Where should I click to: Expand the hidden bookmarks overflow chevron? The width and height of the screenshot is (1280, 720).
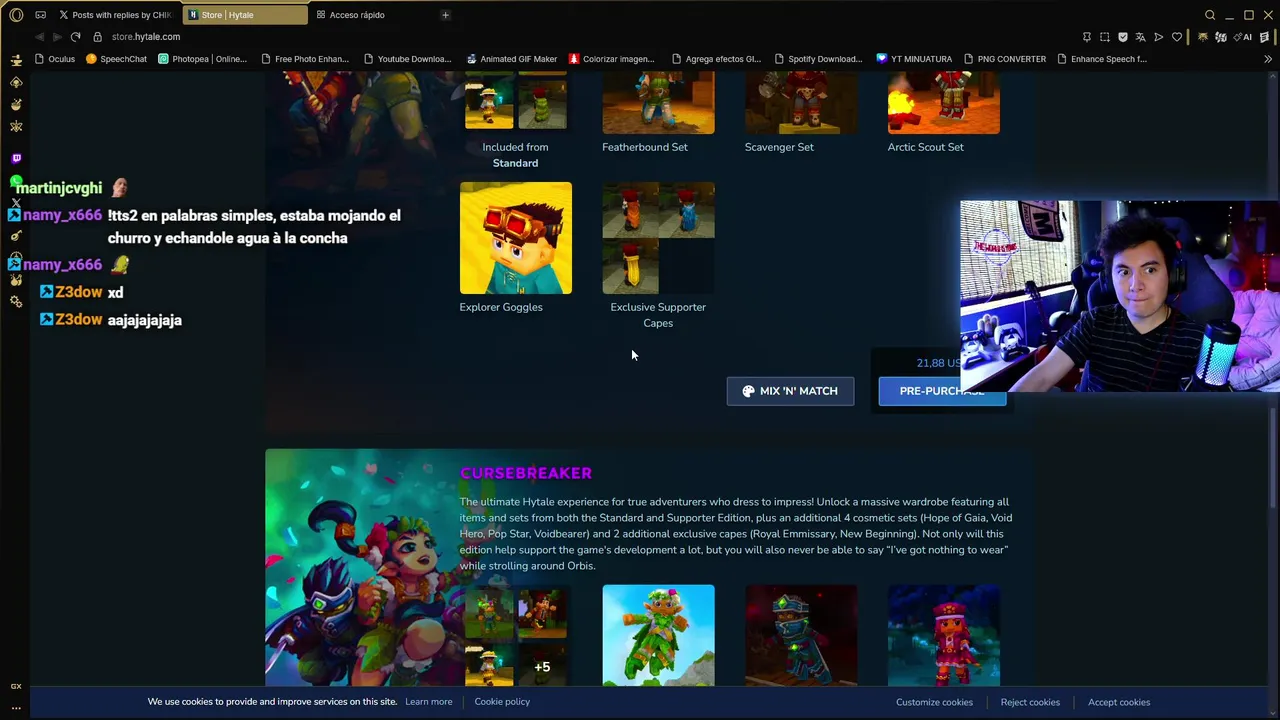coord(1268,59)
